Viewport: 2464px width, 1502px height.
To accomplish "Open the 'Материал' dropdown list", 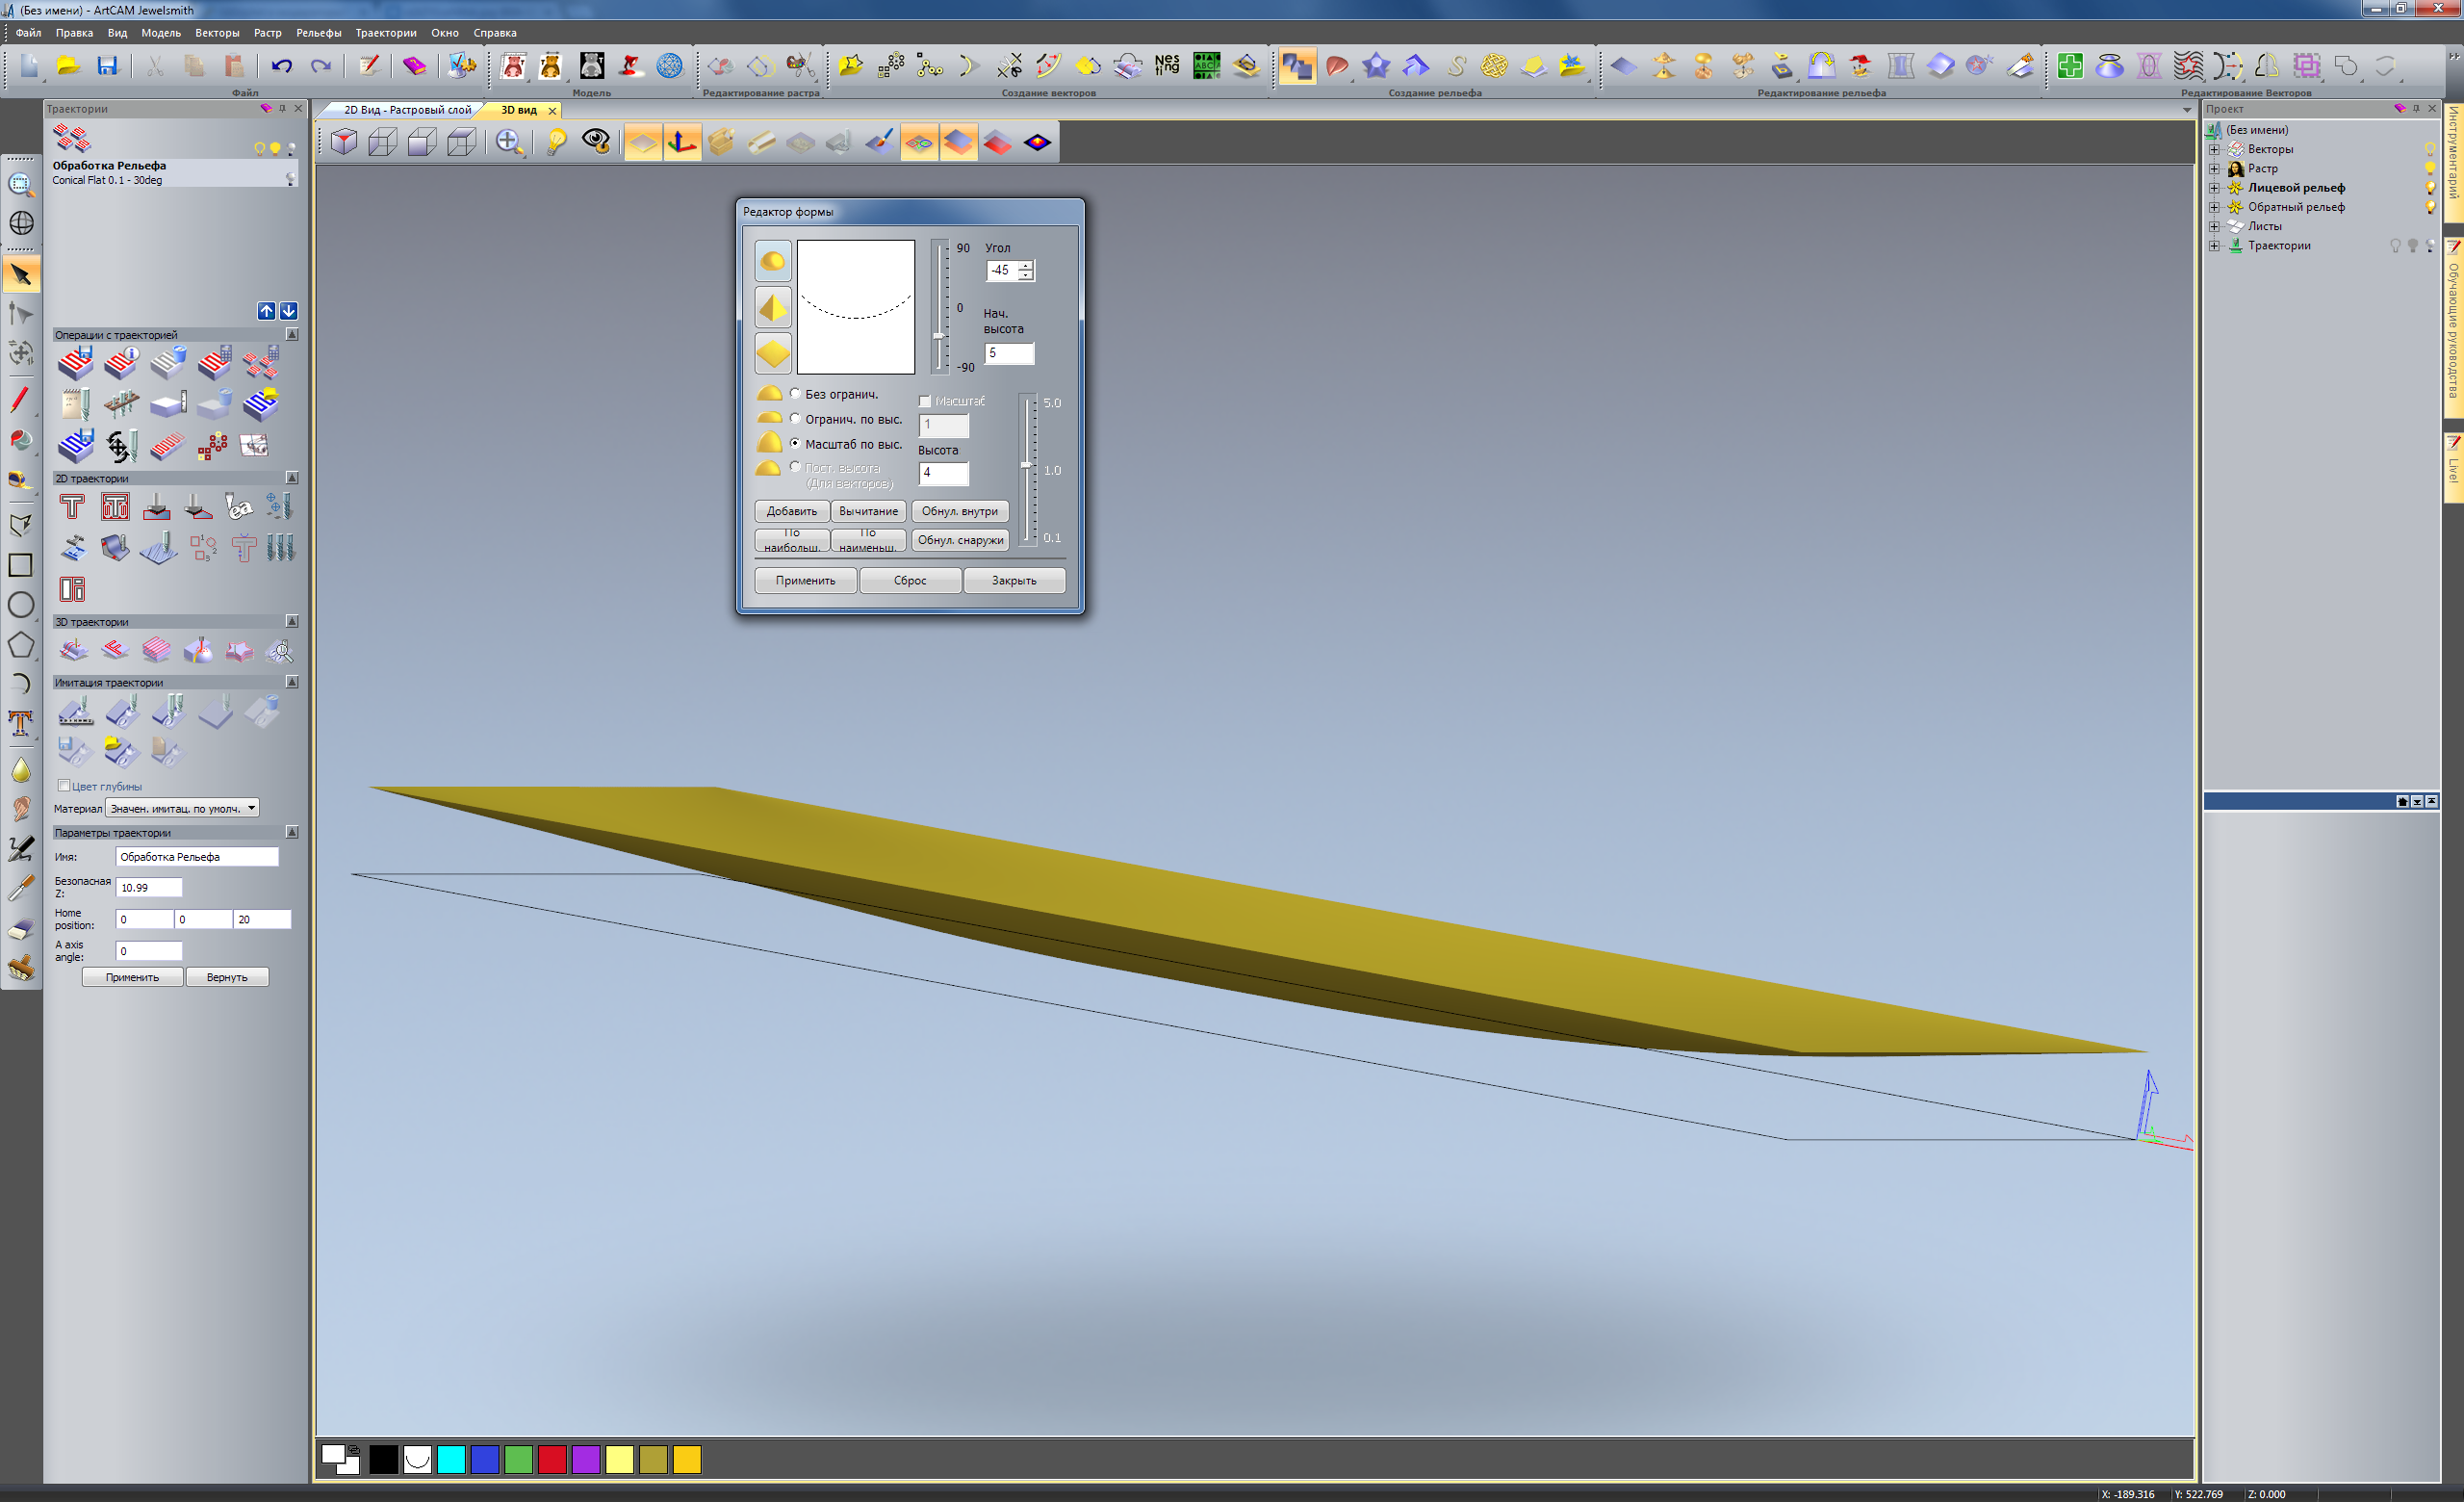I will coord(251,808).
